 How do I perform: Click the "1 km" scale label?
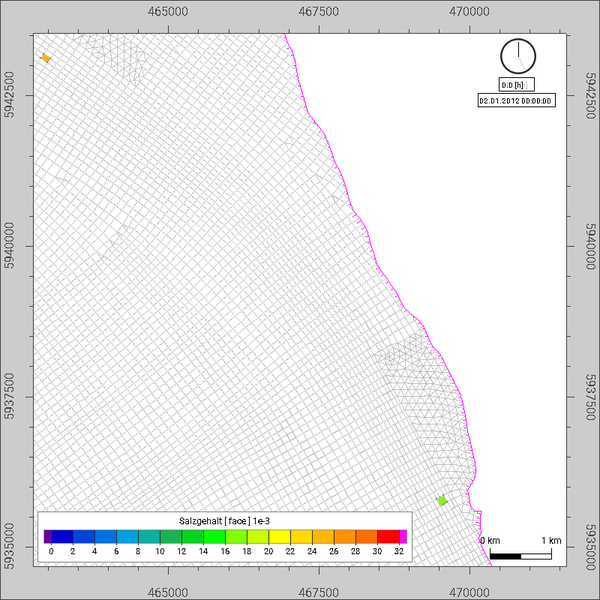click(551, 541)
